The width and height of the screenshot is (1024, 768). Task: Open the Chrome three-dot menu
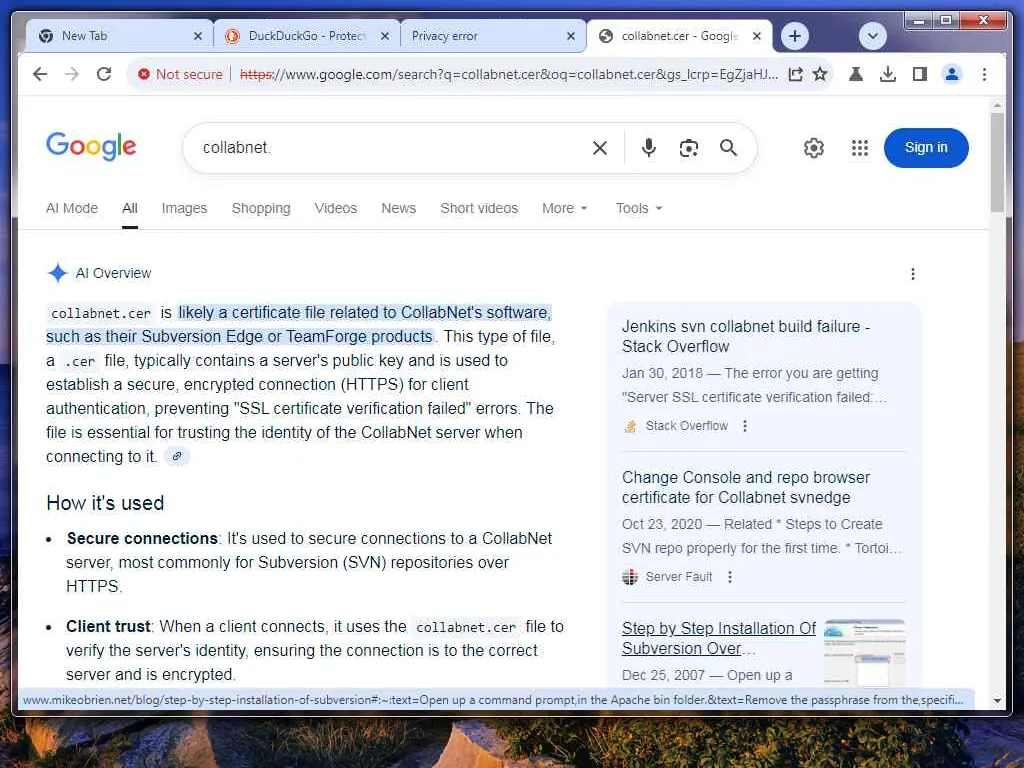pyautogui.click(x=984, y=74)
